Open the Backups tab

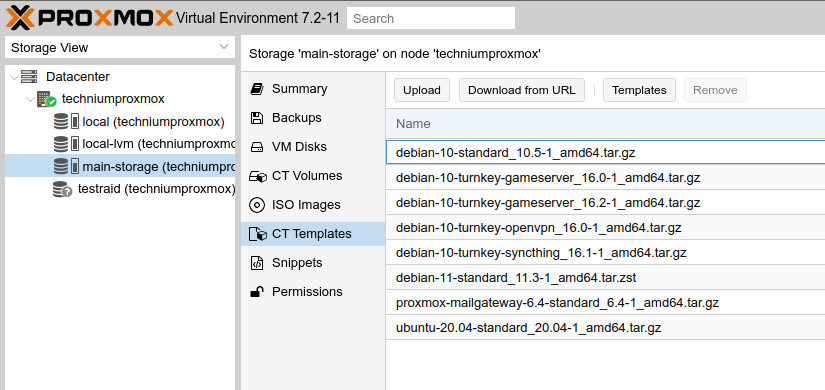(x=313, y=118)
